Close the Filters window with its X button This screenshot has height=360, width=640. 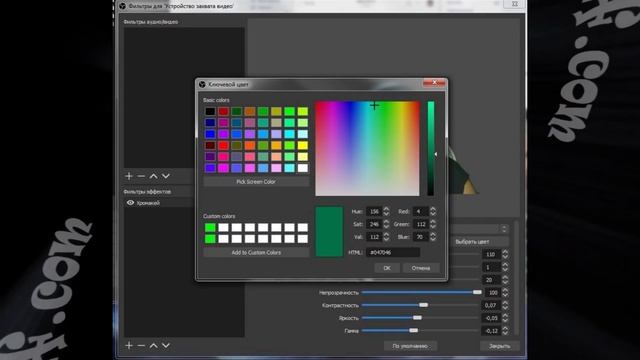515,4
